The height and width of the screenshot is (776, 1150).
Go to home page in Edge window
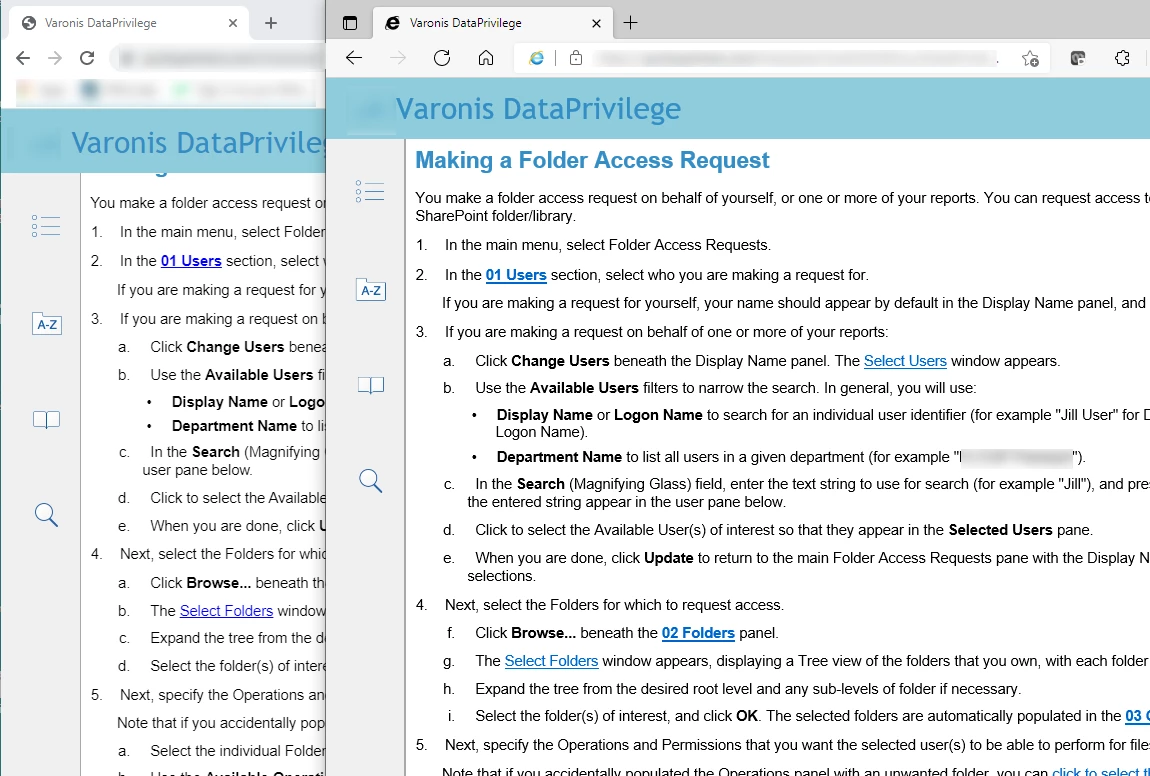pyautogui.click(x=486, y=58)
